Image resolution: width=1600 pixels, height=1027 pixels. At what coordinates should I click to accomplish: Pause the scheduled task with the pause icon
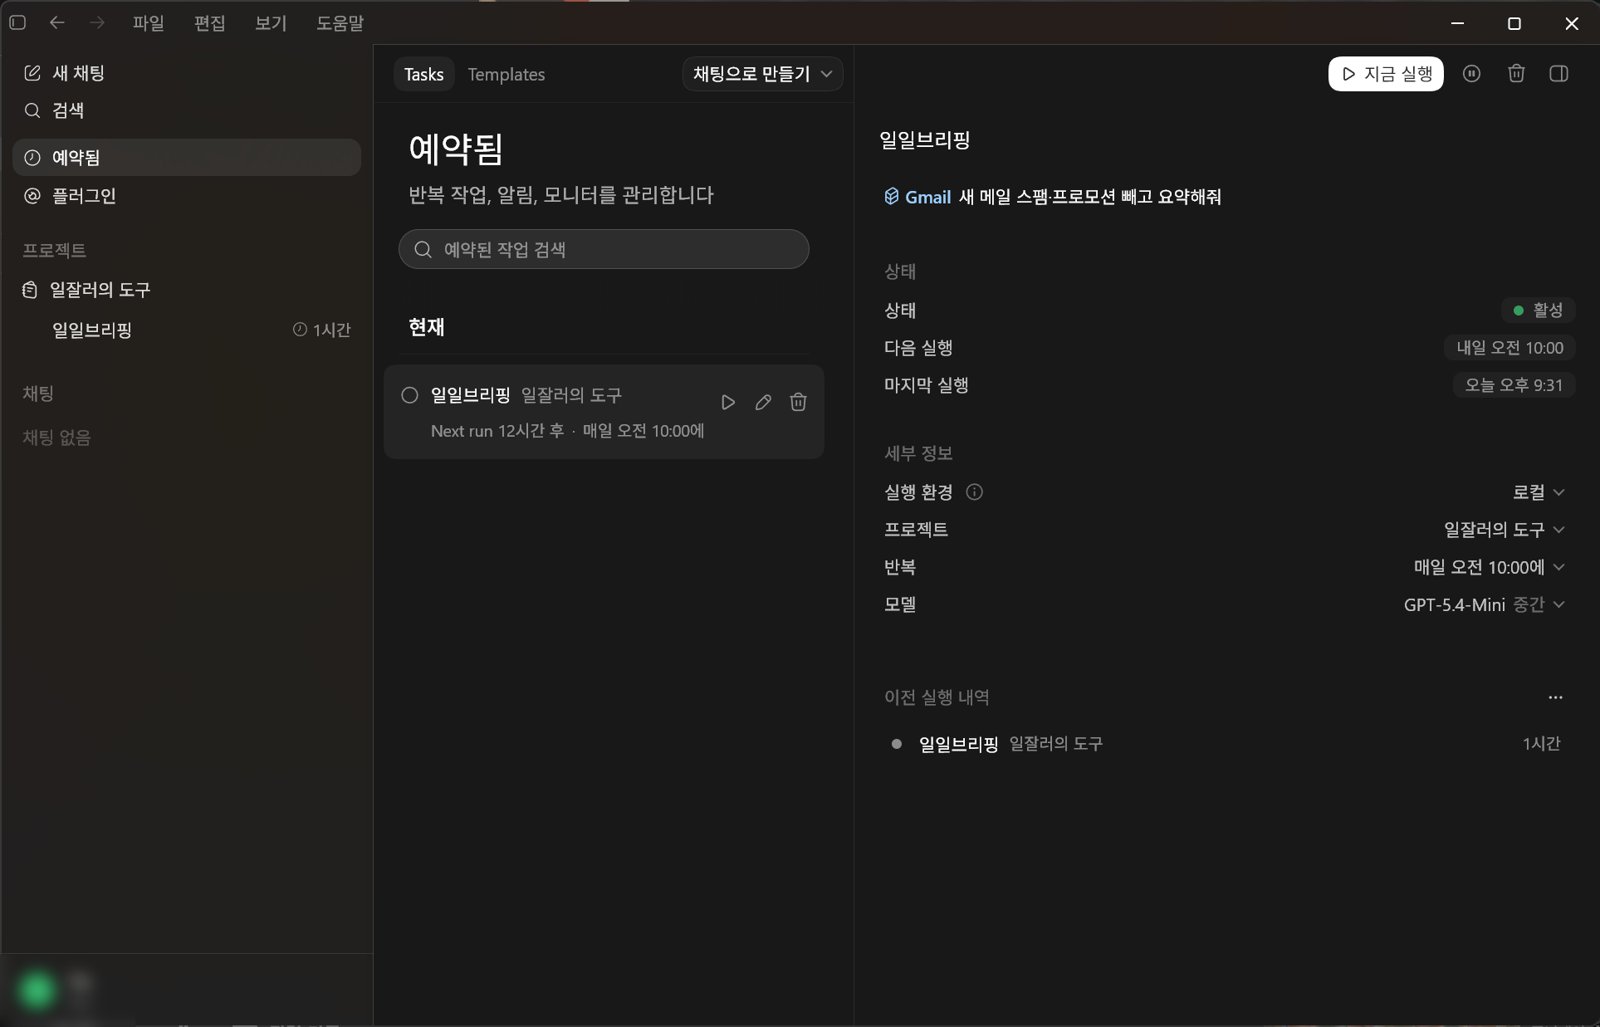click(x=1471, y=73)
